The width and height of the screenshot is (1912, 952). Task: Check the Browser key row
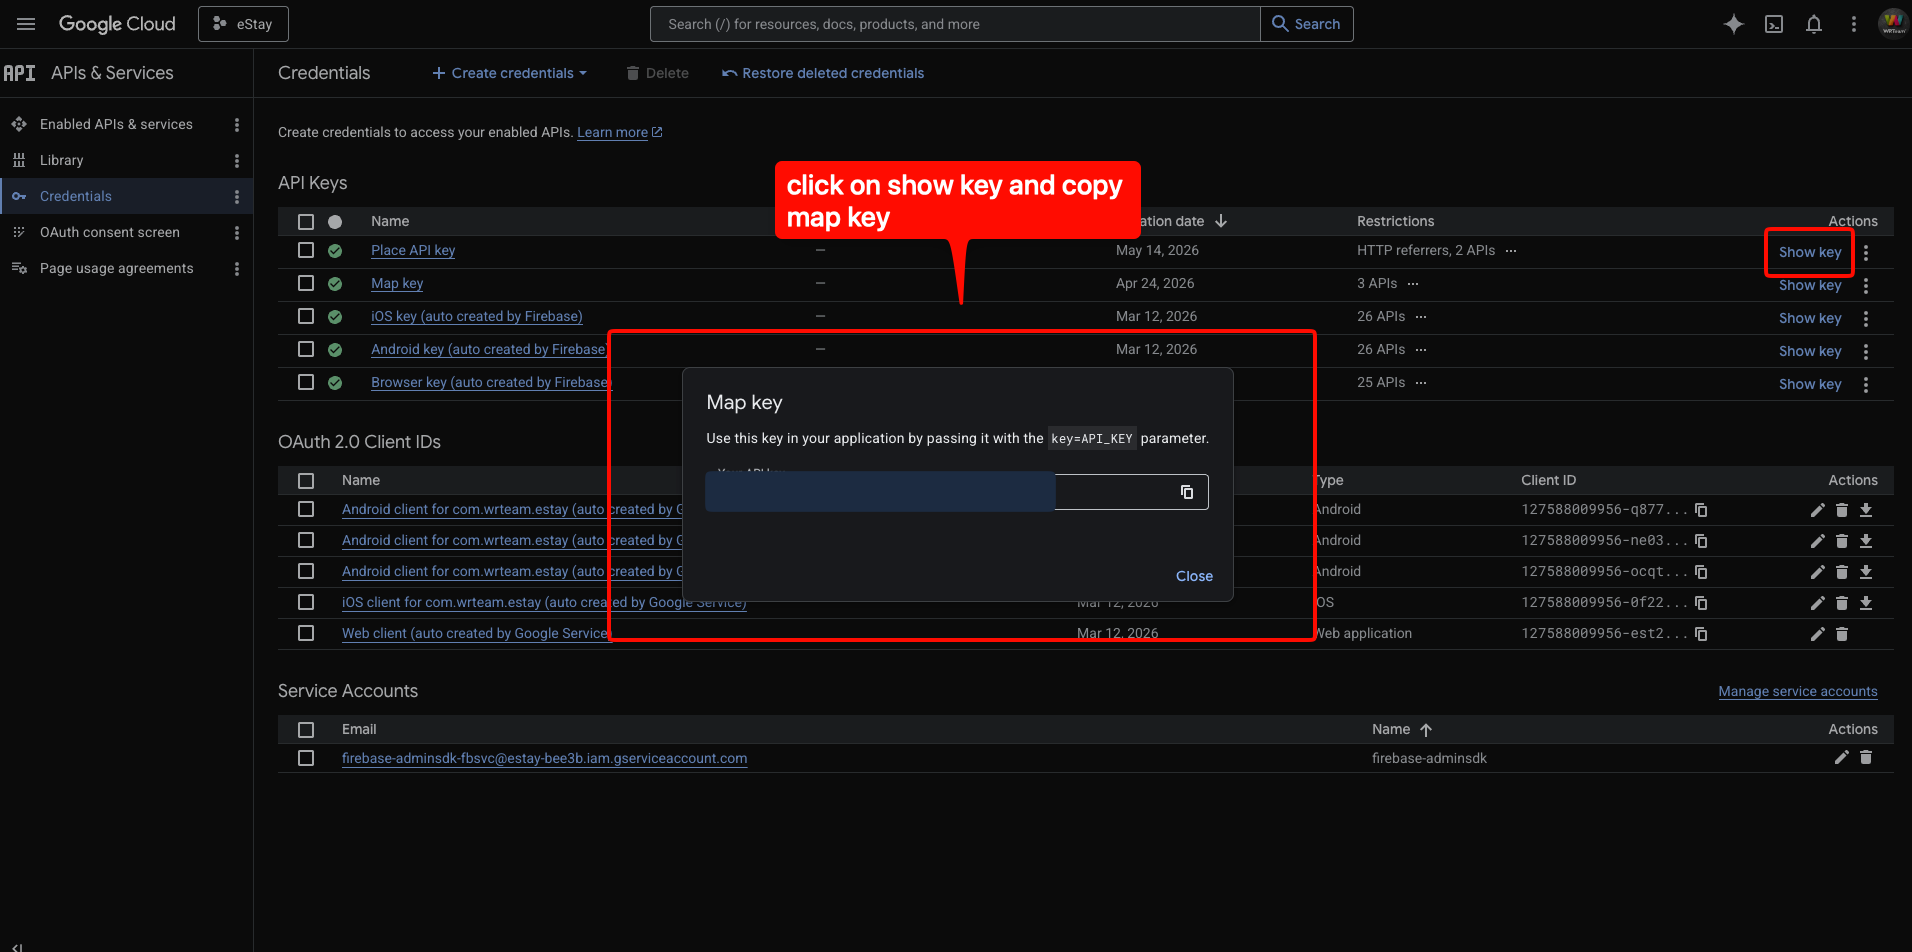click(x=306, y=382)
